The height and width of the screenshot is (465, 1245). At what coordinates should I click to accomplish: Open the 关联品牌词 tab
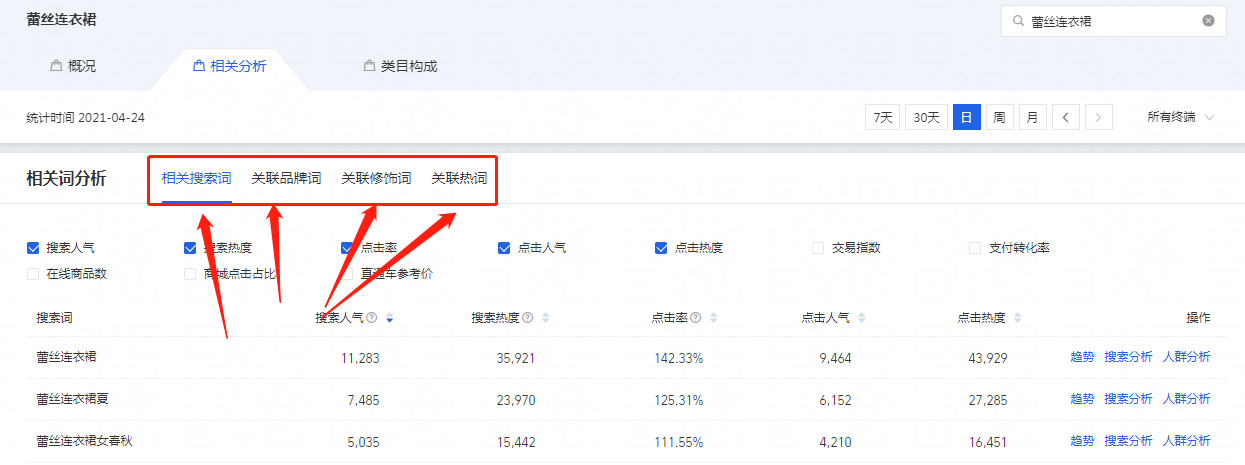pos(286,179)
